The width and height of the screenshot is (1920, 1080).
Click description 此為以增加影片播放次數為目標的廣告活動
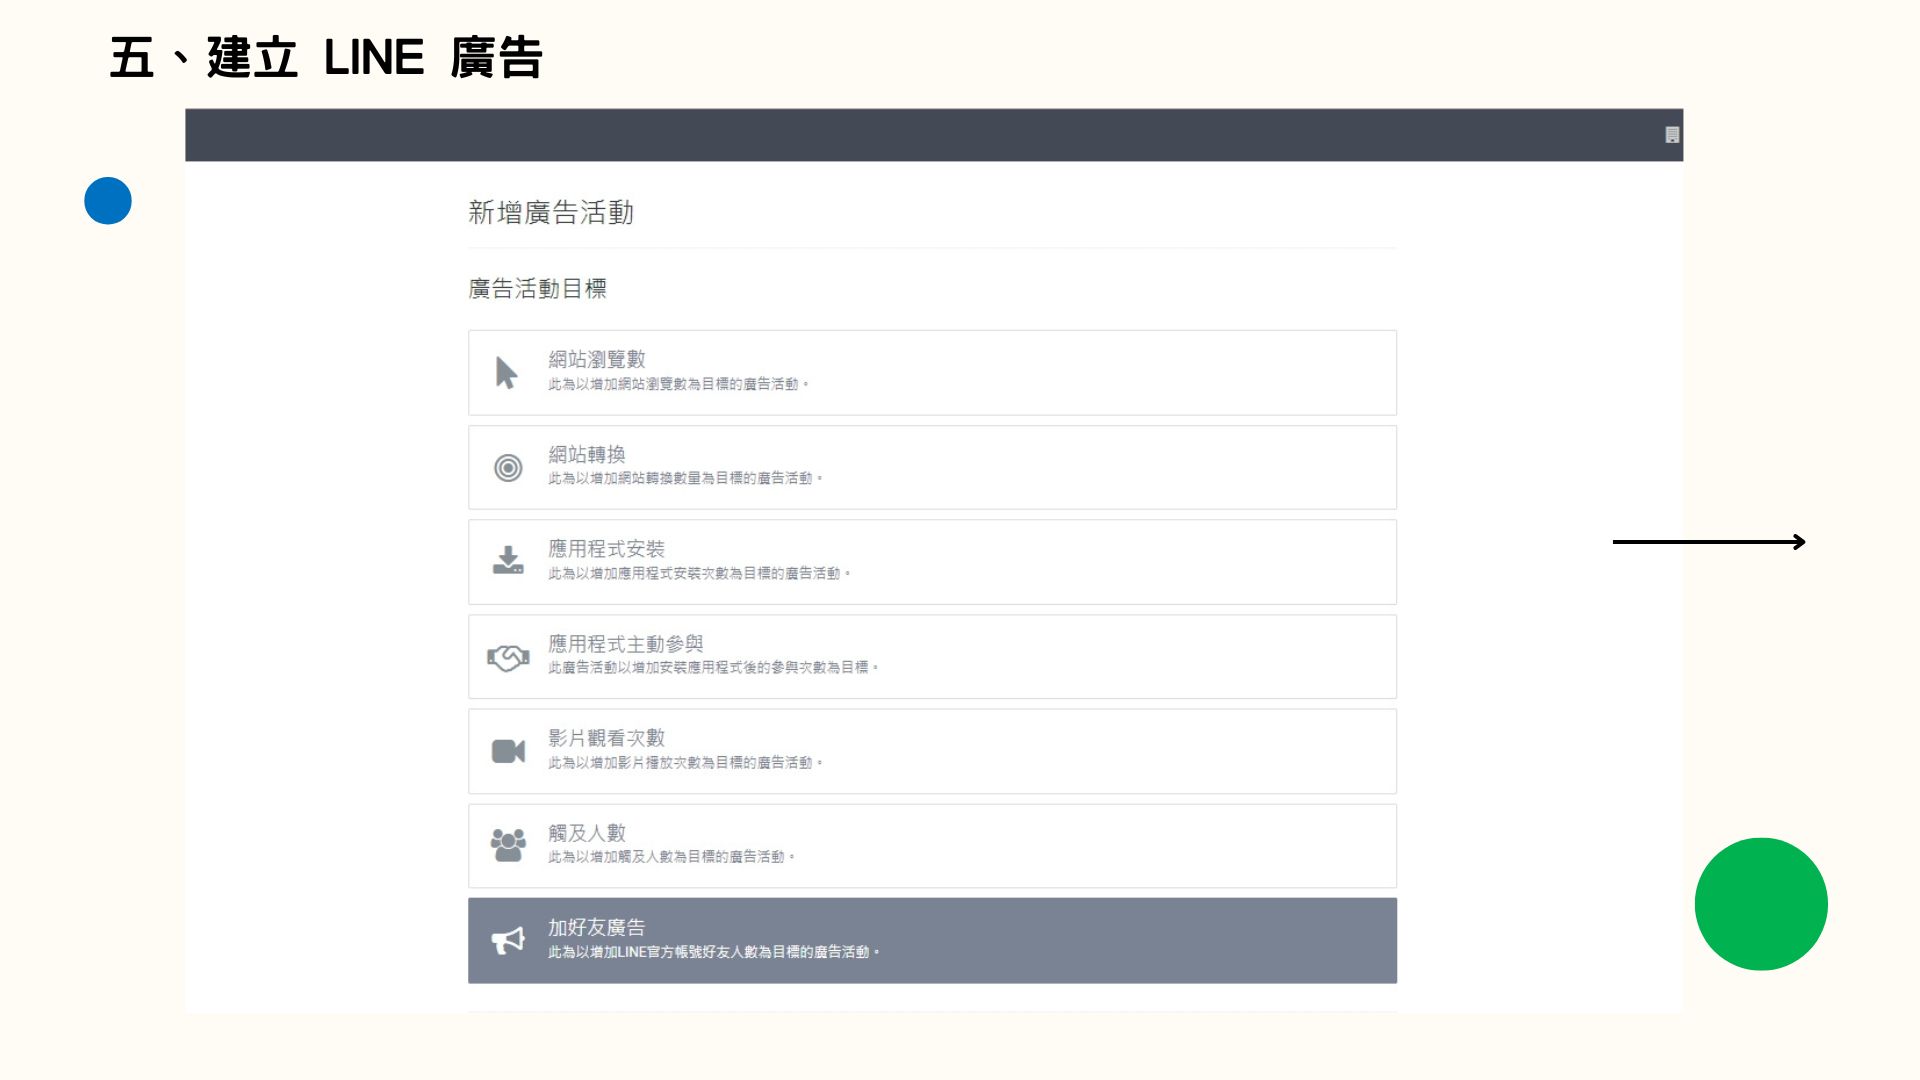click(x=685, y=763)
